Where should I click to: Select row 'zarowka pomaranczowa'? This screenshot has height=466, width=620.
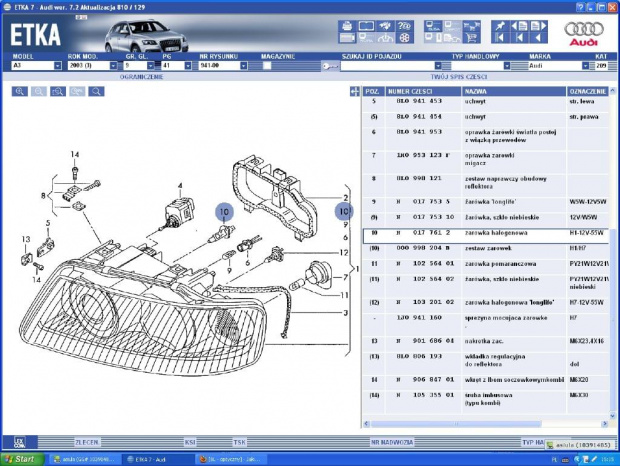pyautogui.click(x=486, y=266)
